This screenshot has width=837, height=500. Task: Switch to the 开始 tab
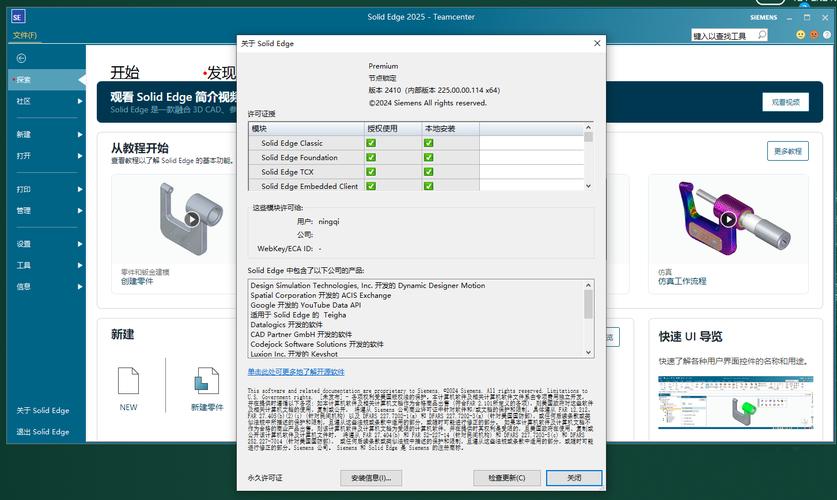click(125, 72)
